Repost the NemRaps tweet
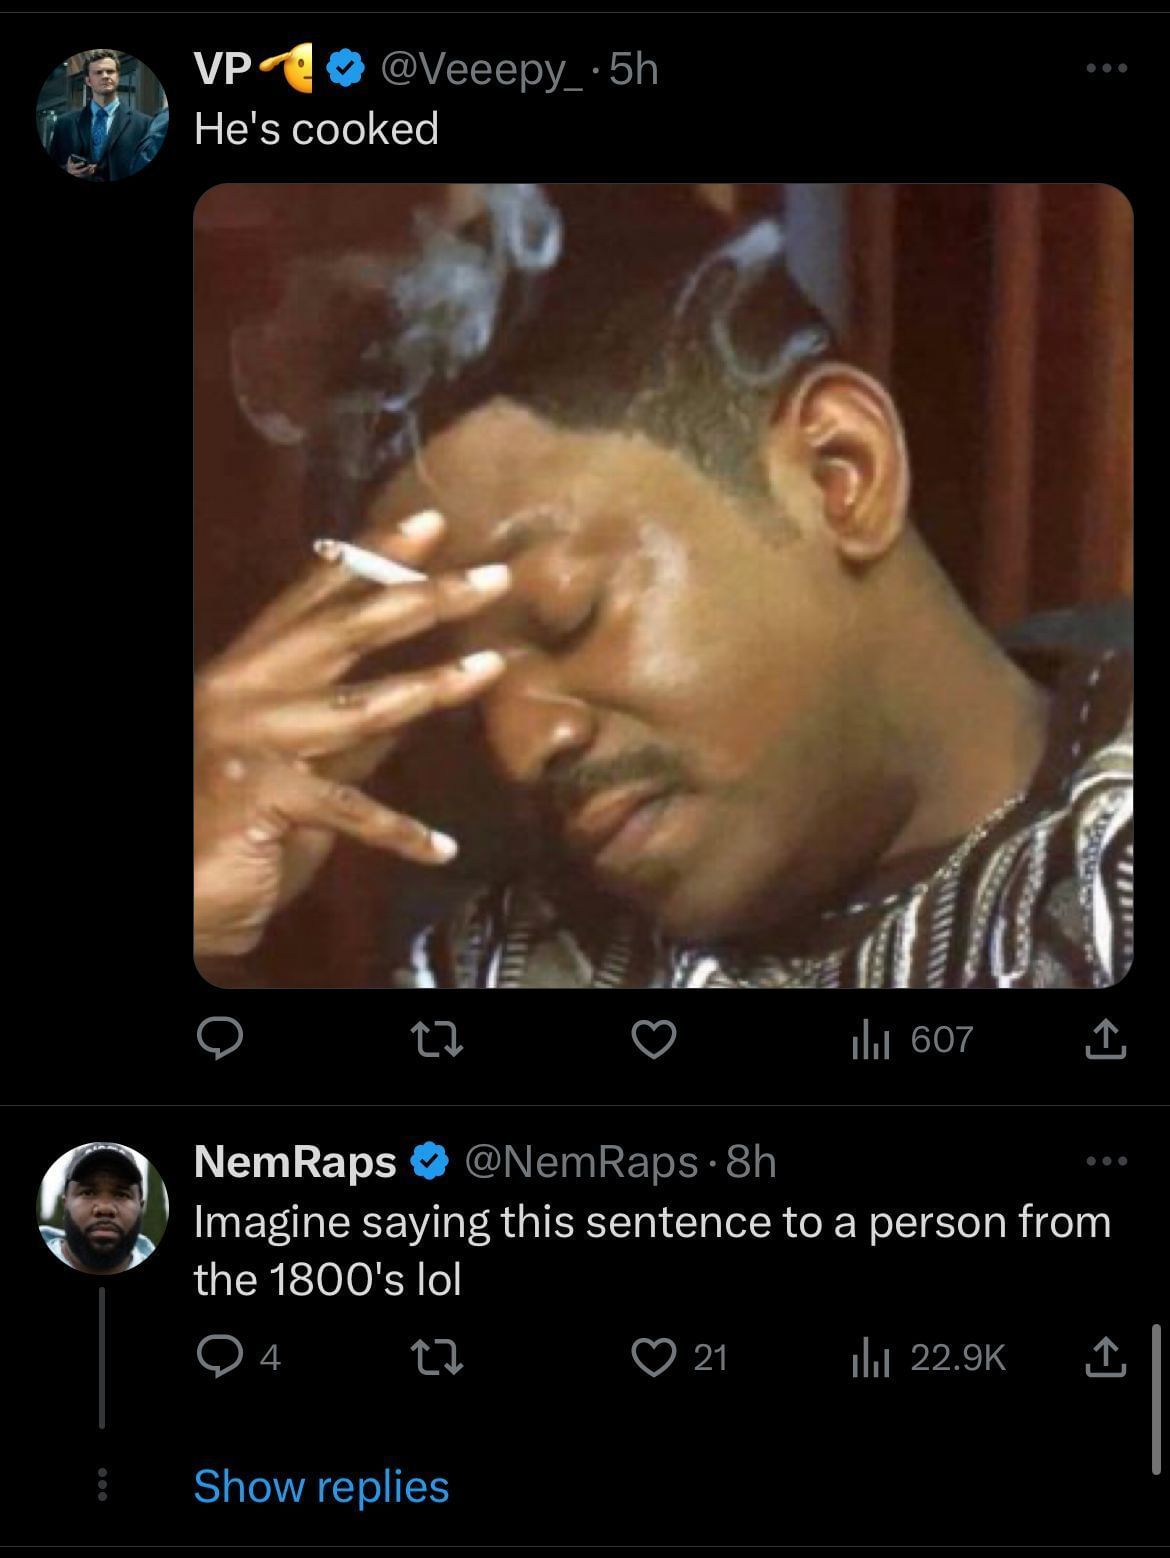This screenshot has height=1558, width=1170. tap(436, 1357)
